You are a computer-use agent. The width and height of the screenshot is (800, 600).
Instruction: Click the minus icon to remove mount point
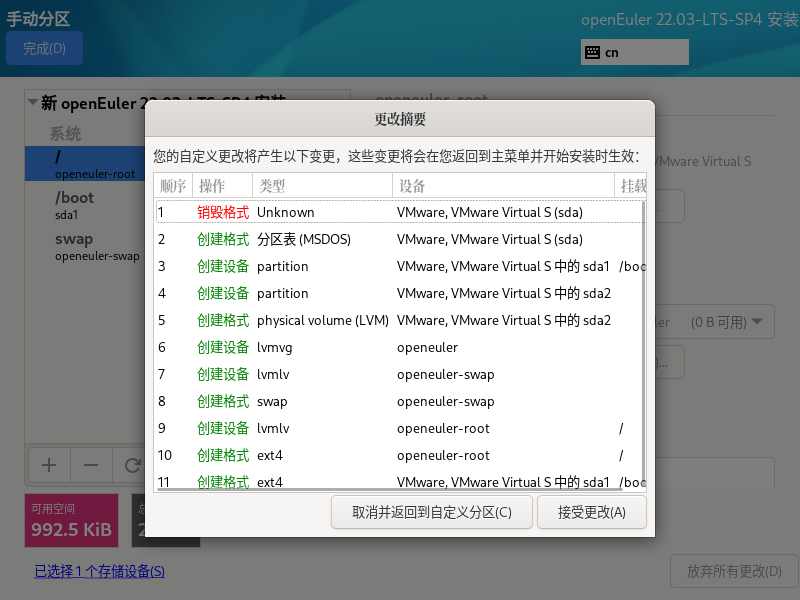click(91, 465)
